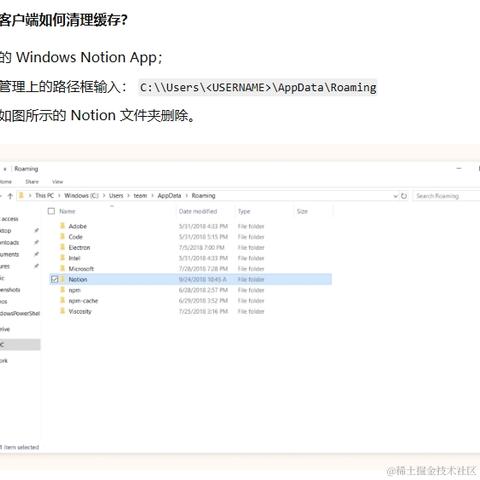The height and width of the screenshot is (480, 480).
Task: Go to This PC in the breadcrumb
Action: 44,196
